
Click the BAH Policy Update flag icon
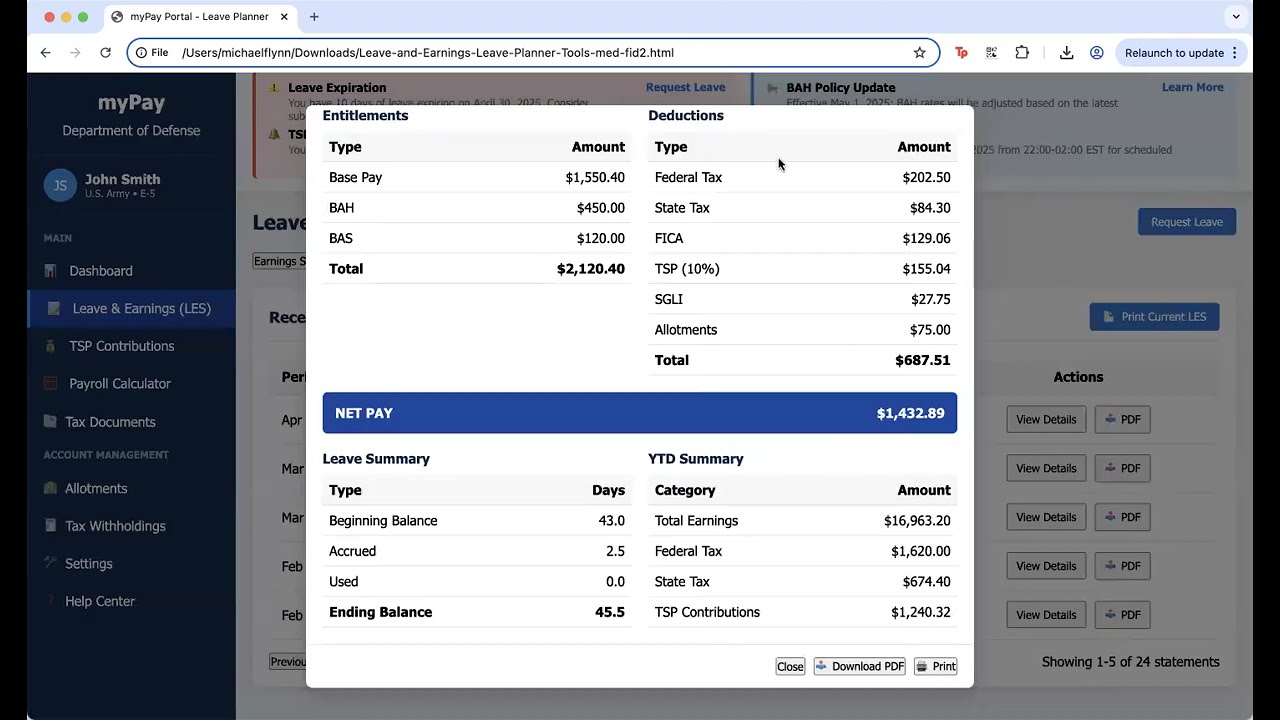(772, 88)
